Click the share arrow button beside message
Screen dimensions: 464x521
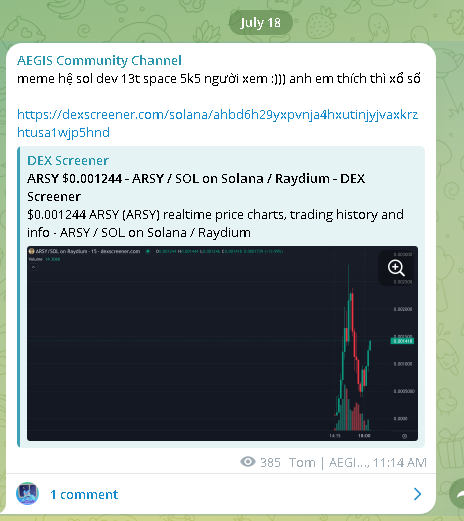(x=457, y=494)
